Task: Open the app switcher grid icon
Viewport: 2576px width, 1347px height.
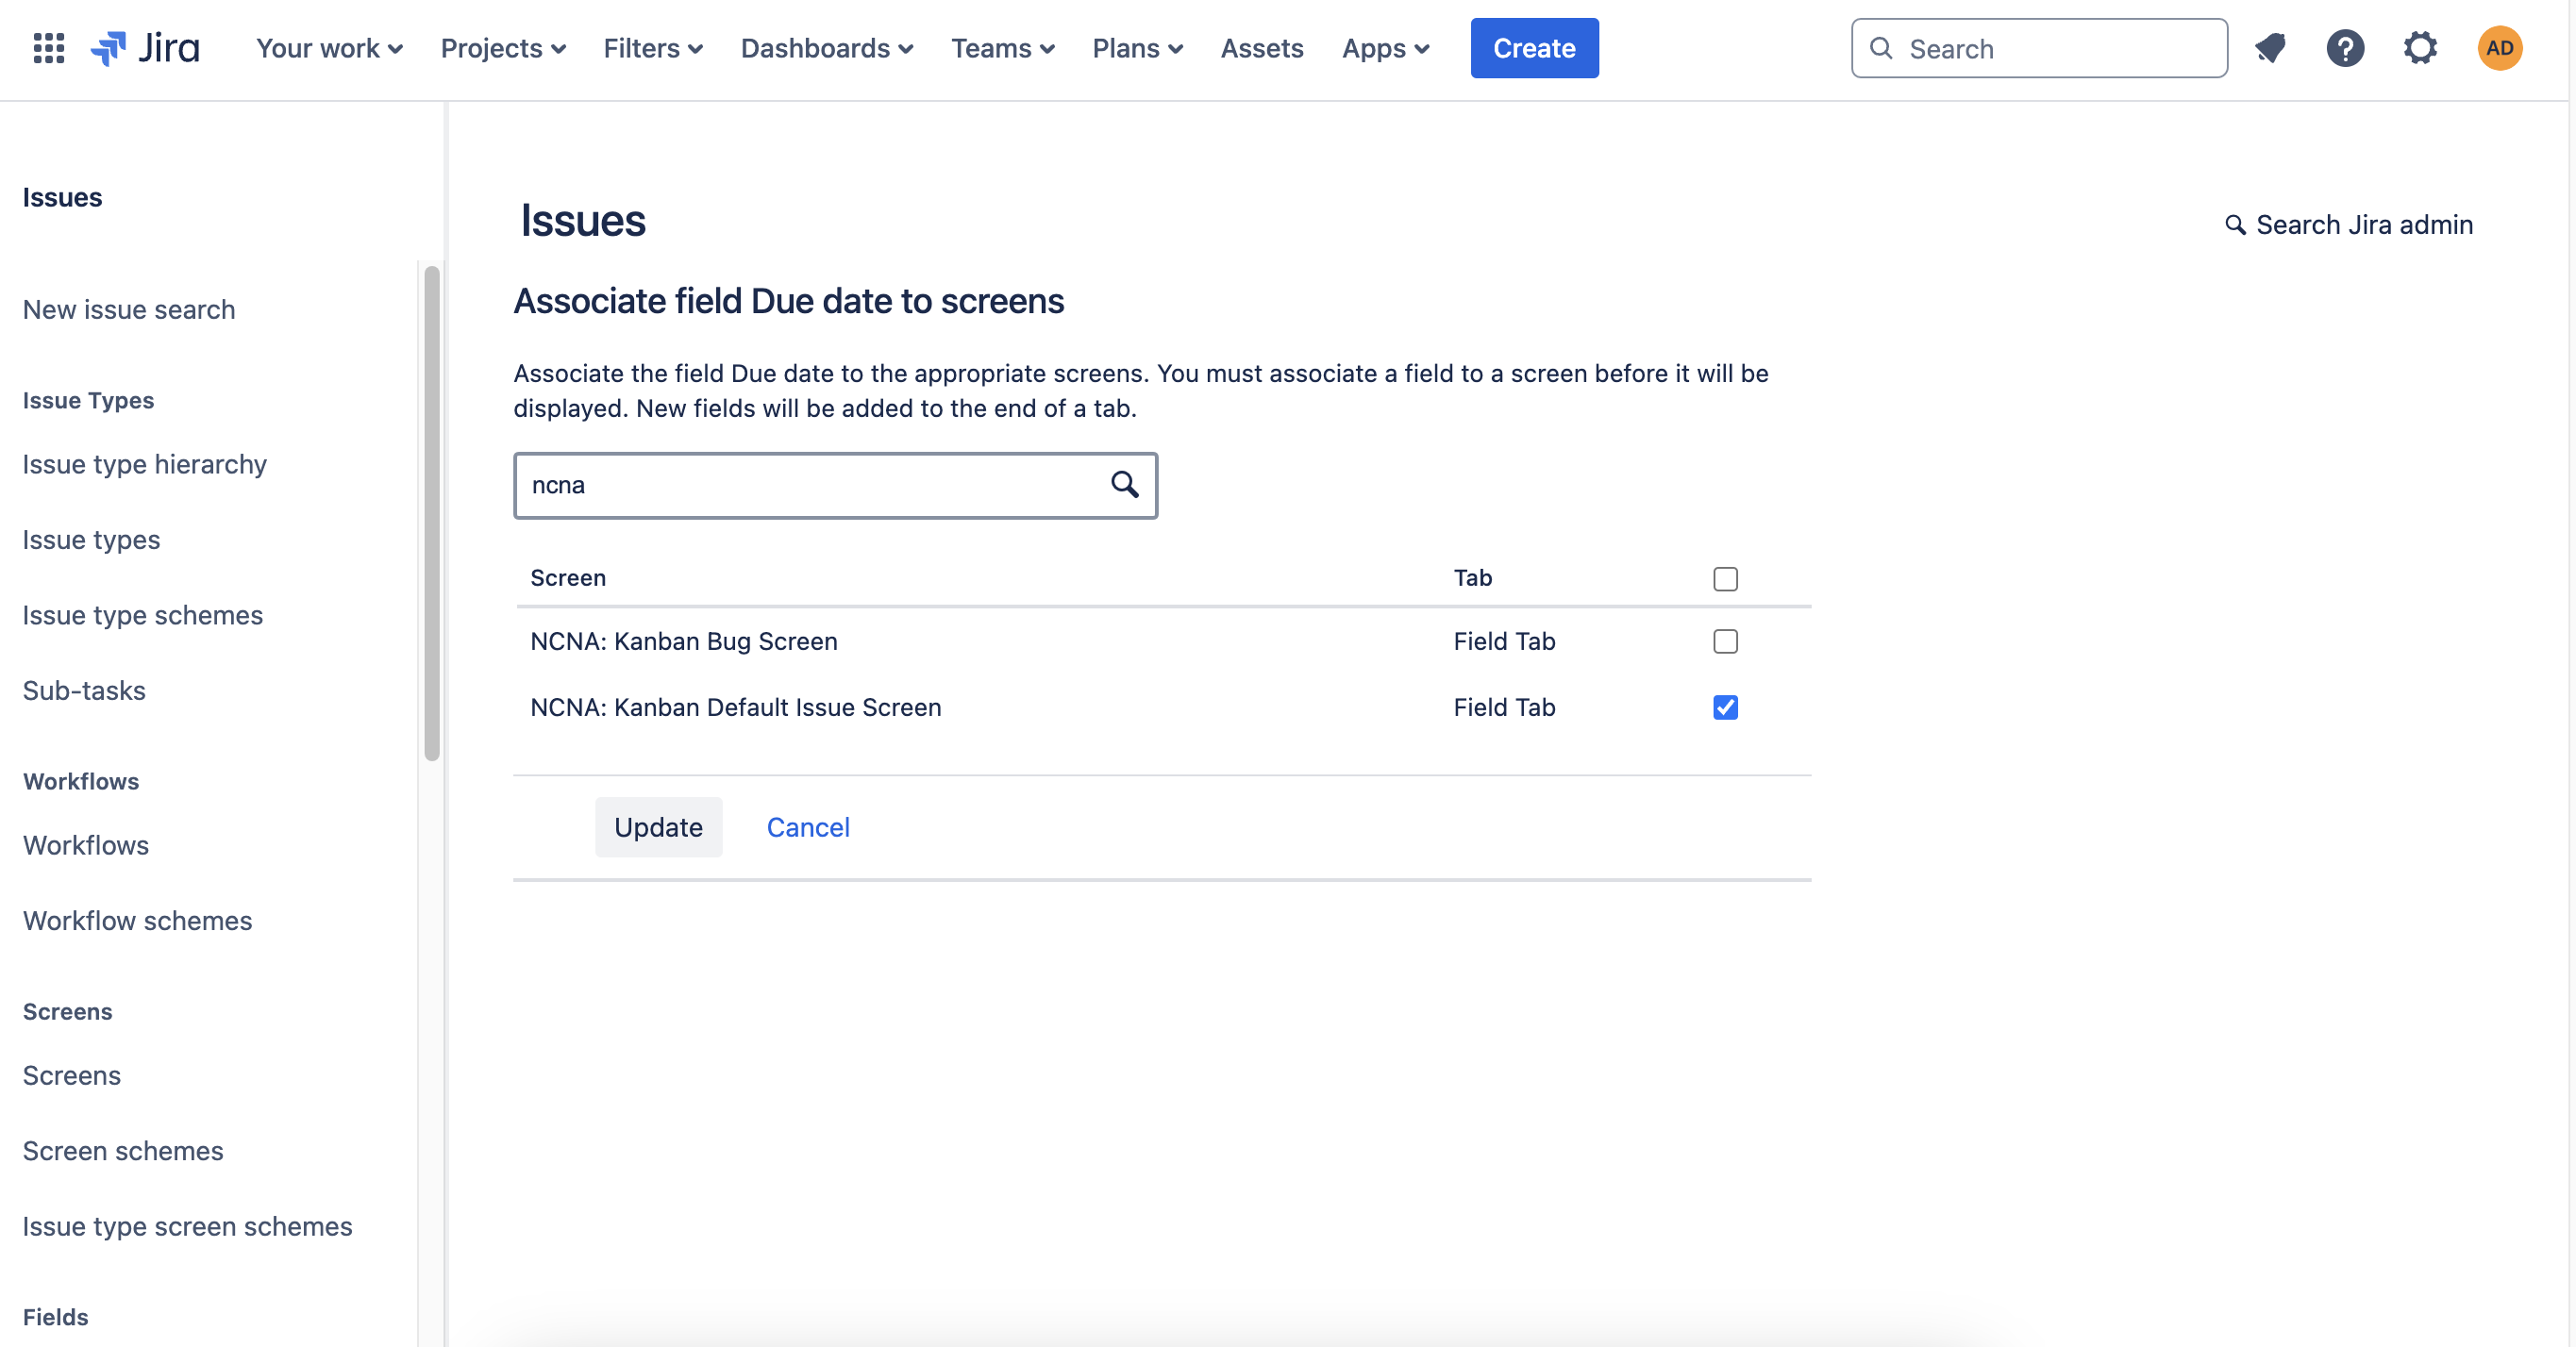Action: (x=48, y=48)
